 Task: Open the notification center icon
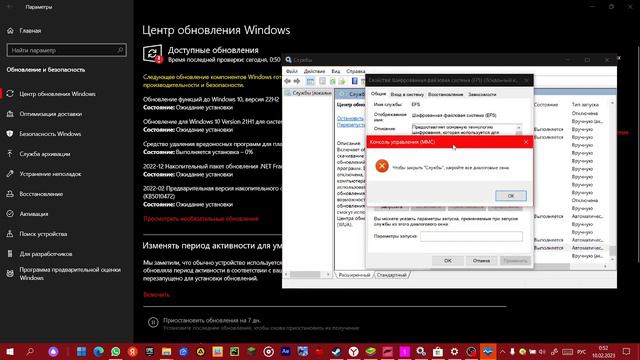coord(627,351)
